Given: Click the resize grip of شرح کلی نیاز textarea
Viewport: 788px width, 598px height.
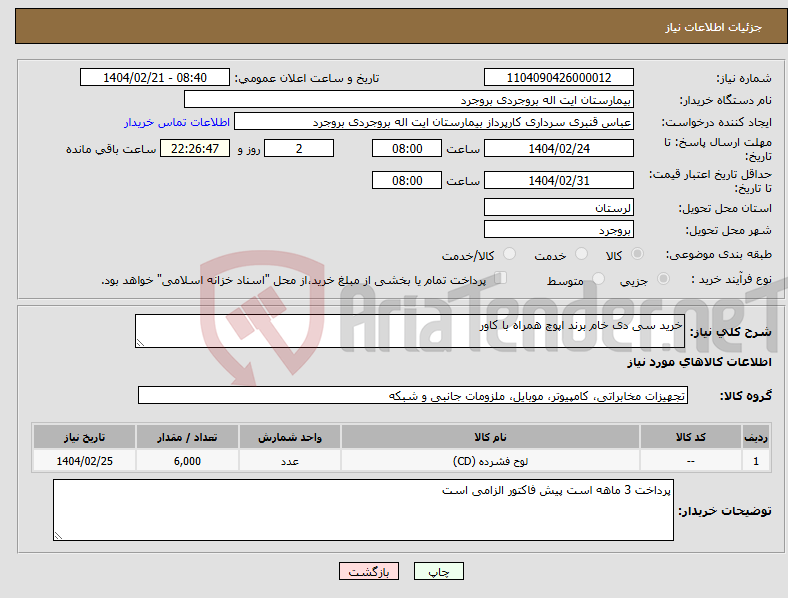Looking at the screenshot, I should tap(140, 343).
